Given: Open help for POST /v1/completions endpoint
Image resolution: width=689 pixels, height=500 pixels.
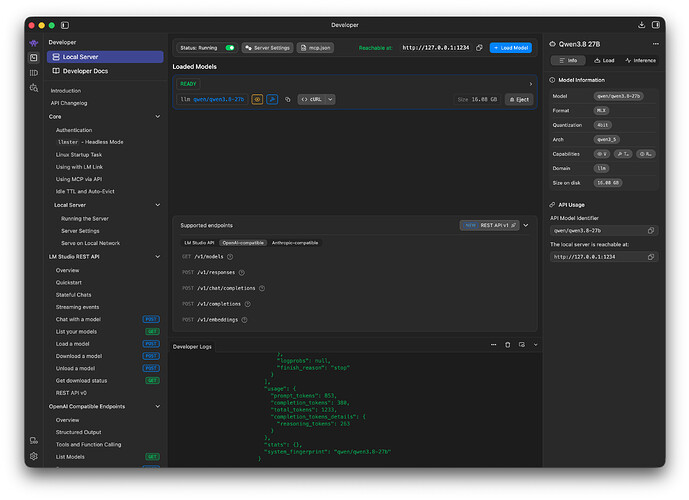Looking at the screenshot, I should tap(247, 304).
